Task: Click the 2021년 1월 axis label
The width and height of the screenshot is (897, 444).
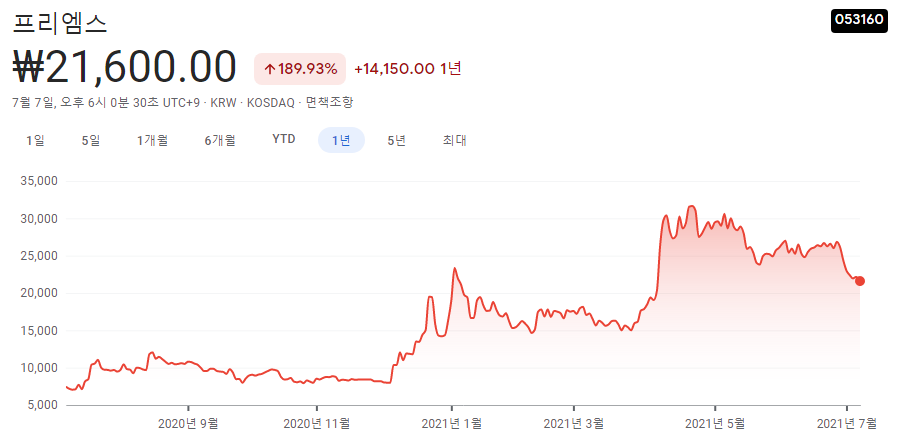Action: [451, 424]
